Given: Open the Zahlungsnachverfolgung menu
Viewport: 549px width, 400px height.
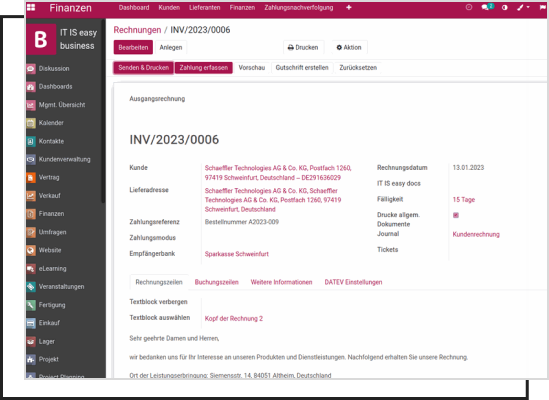Looking at the screenshot, I should (299, 7).
